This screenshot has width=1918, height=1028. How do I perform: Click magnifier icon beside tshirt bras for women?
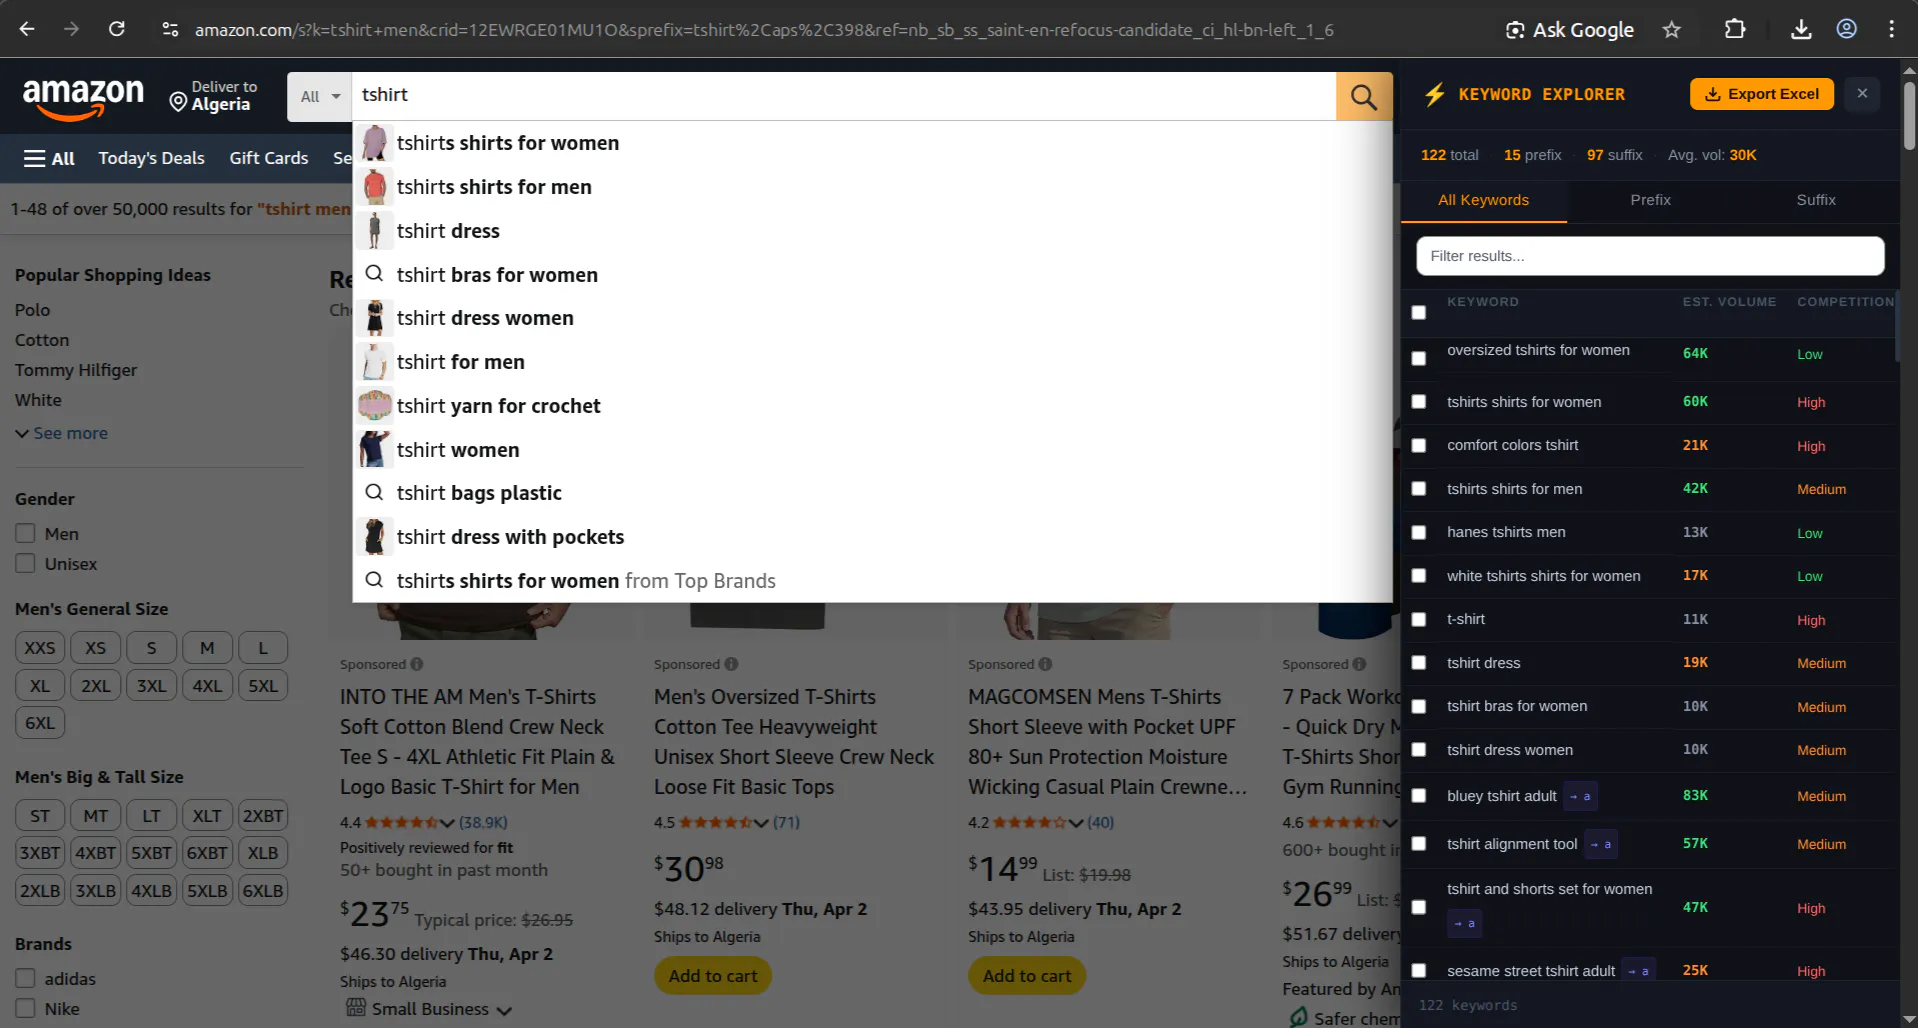[x=374, y=273]
